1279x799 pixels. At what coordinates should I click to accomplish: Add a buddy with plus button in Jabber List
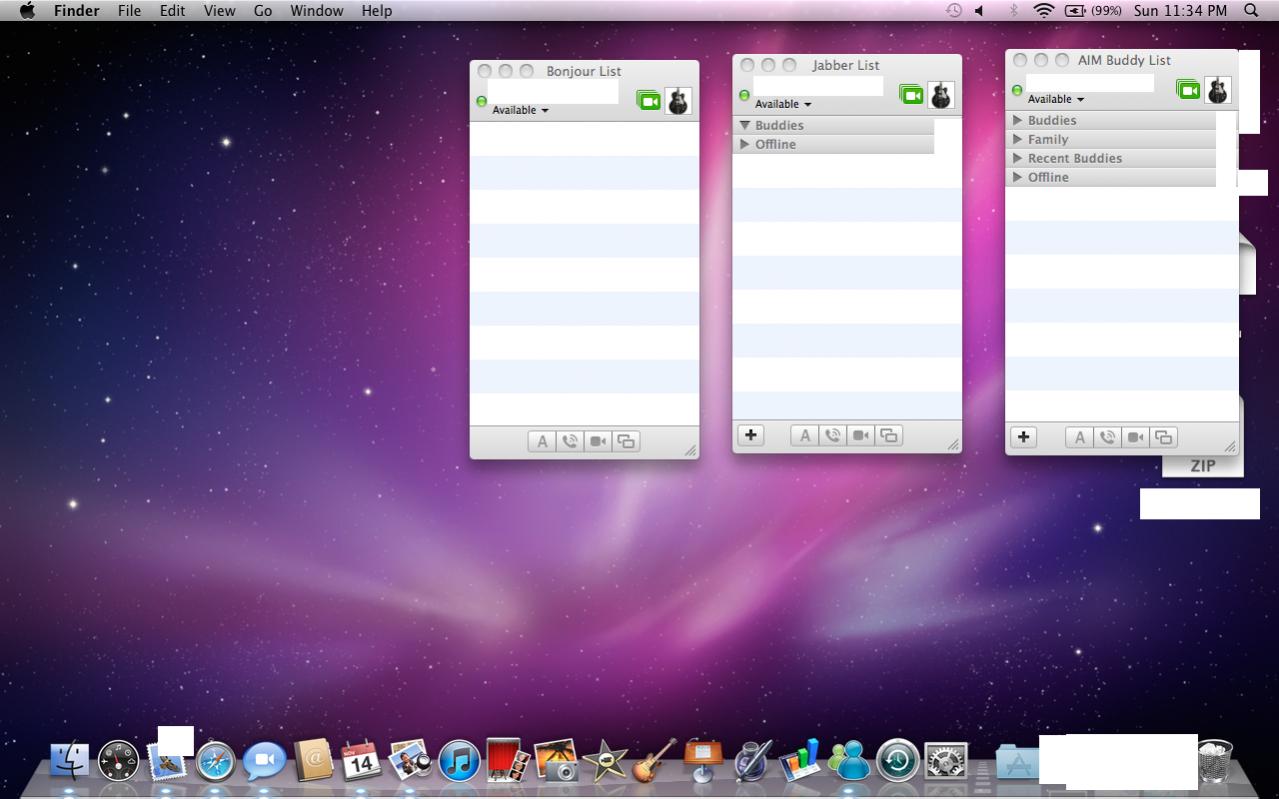pos(751,435)
